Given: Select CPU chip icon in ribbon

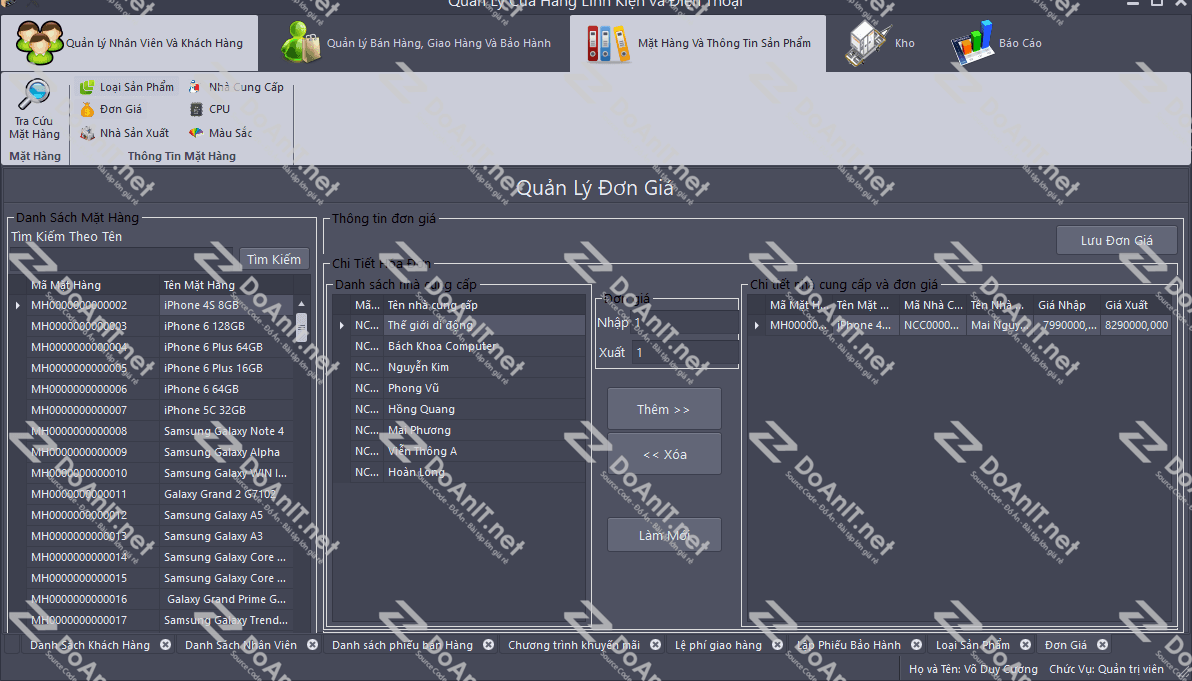Looking at the screenshot, I should pos(196,109).
